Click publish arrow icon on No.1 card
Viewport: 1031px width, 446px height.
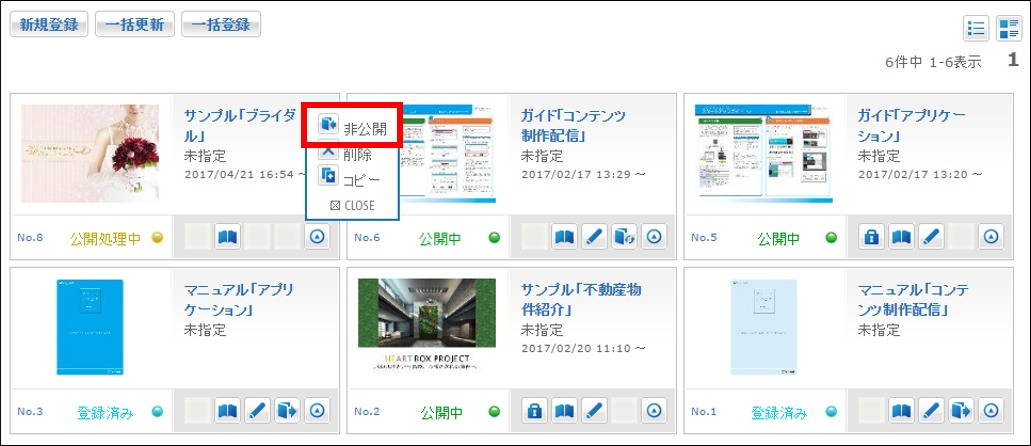click(x=961, y=411)
